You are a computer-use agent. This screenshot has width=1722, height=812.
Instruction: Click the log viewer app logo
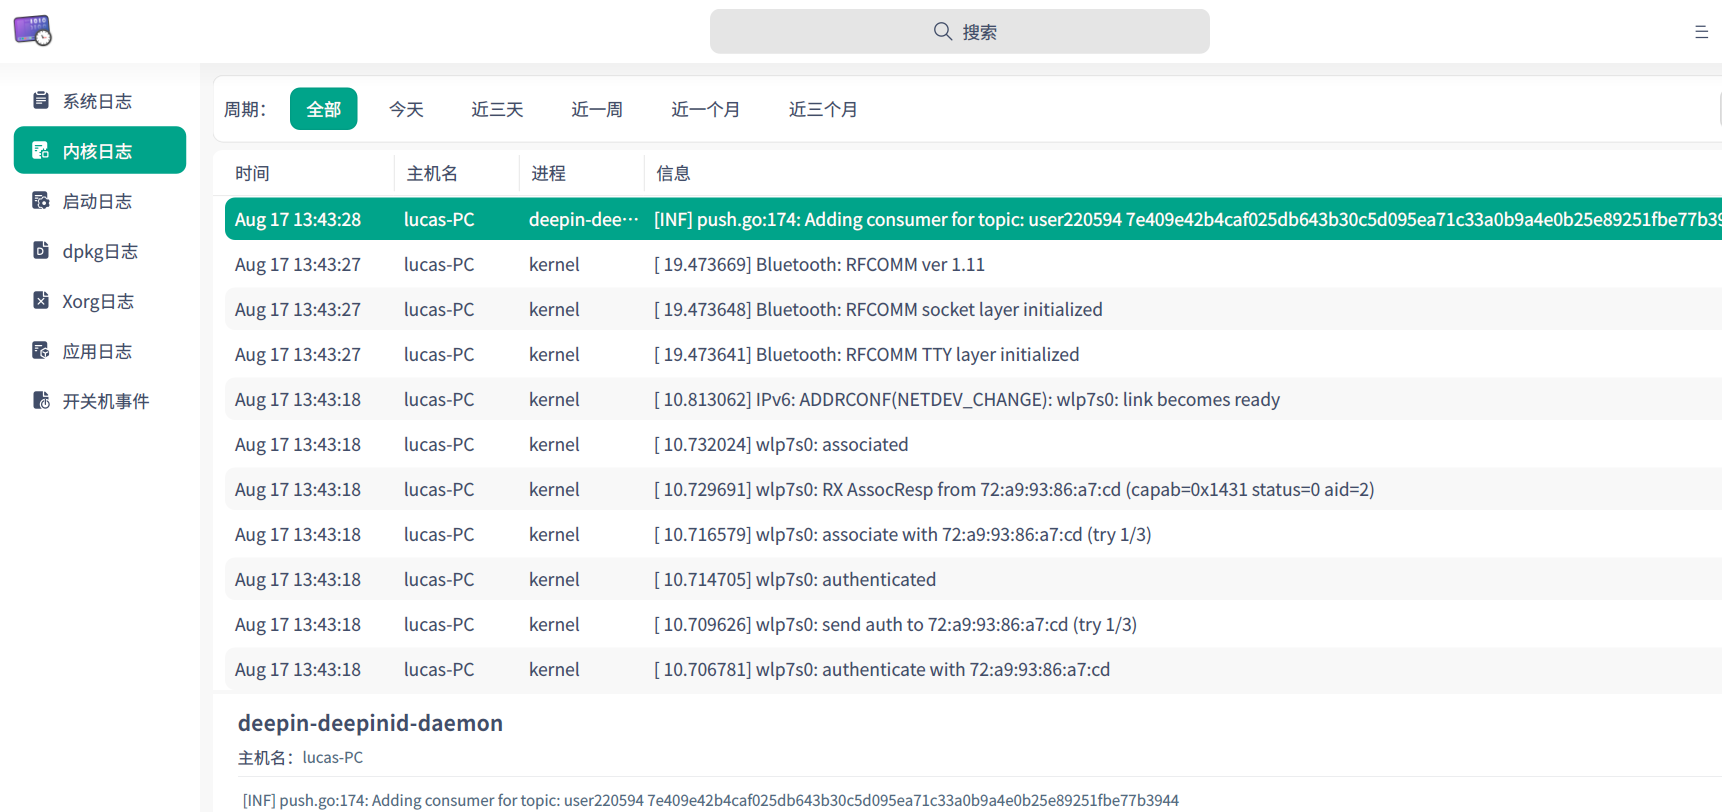32,31
